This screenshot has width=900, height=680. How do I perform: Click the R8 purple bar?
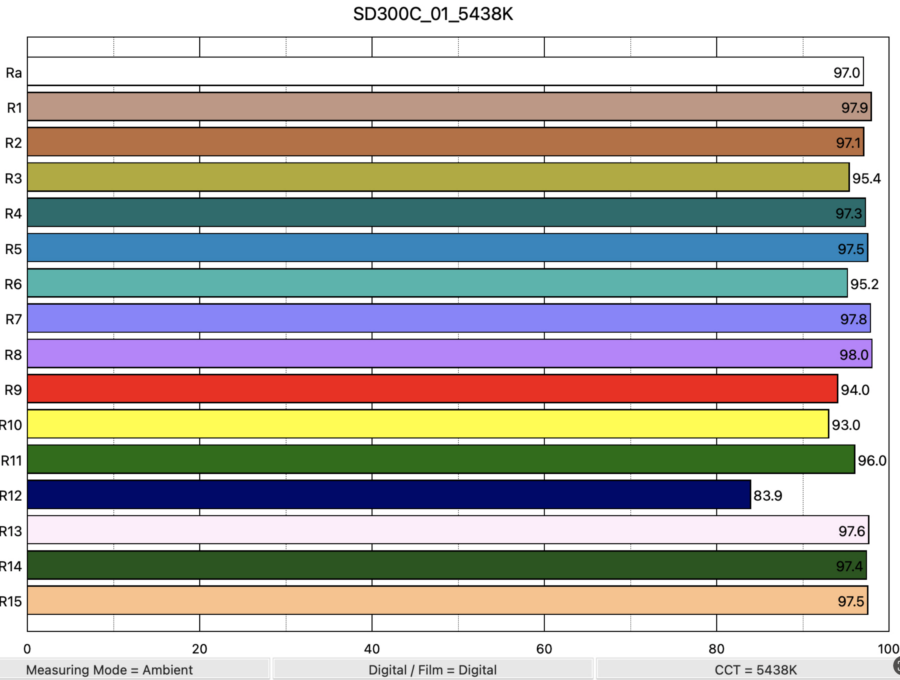(x=449, y=354)
